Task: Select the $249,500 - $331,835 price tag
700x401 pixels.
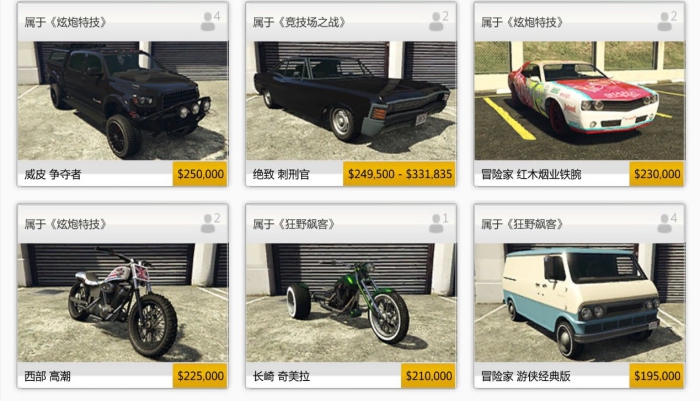Action: pyautogui.click(x=400, y=174)
